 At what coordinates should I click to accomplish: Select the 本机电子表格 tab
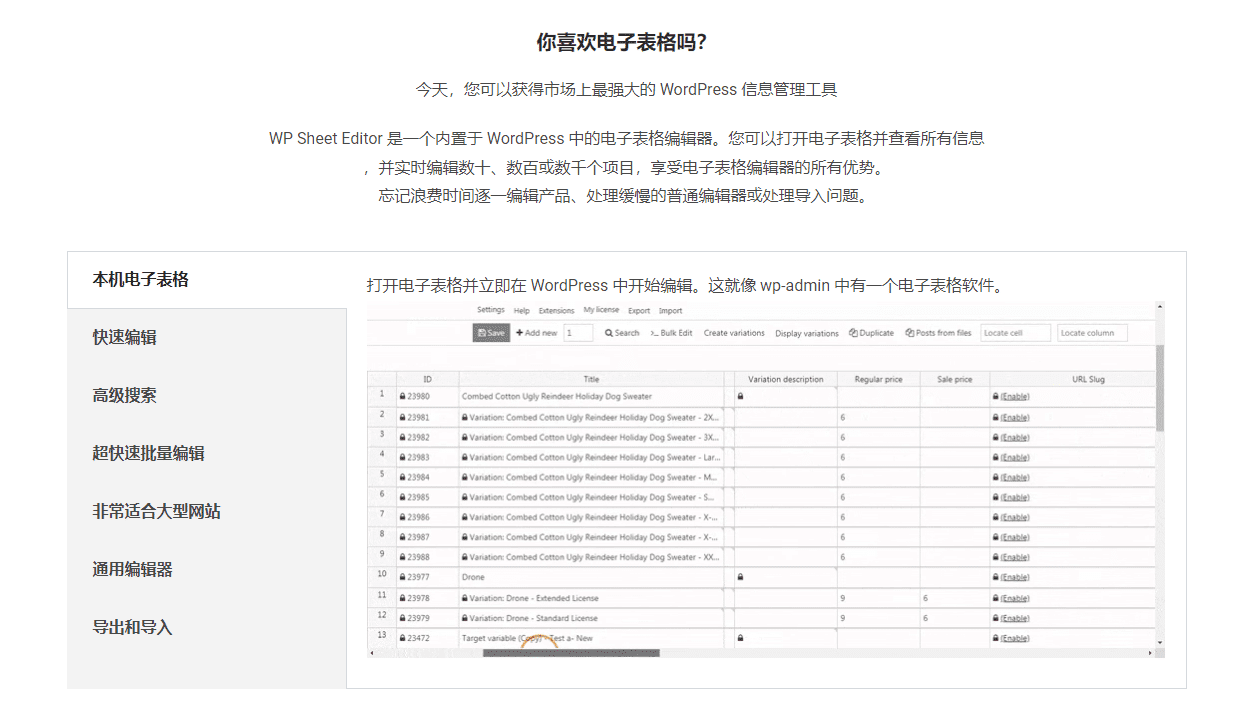point(207,280)
